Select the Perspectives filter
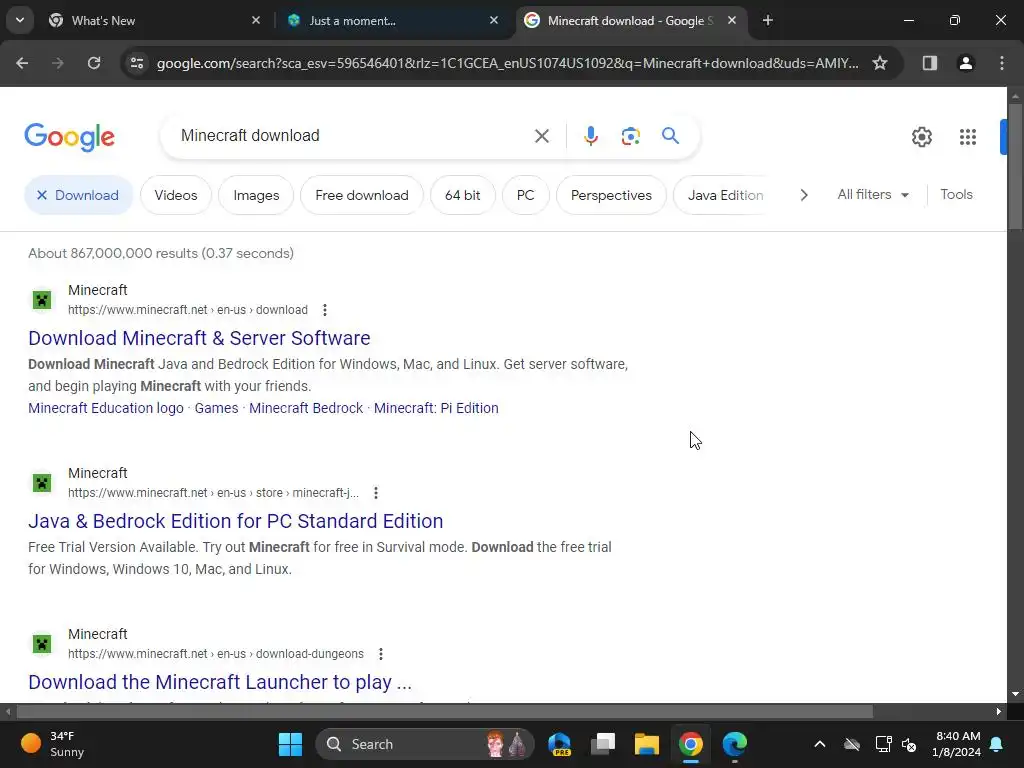The image size is (1024, 768). pos(611,195)
